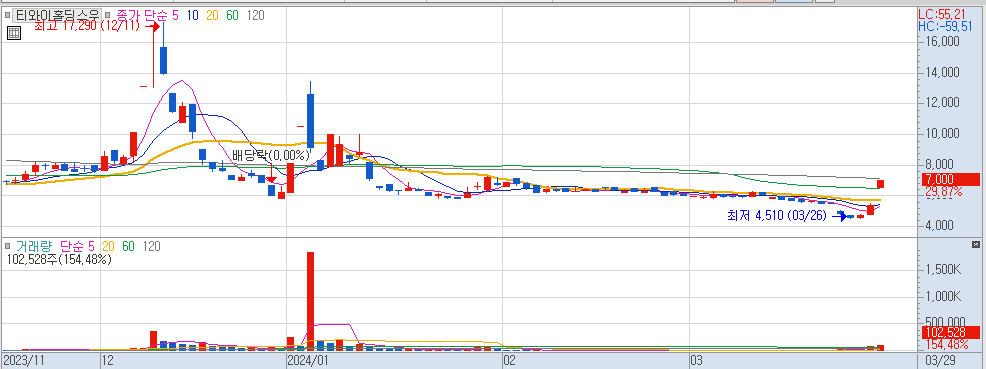Click the pink button above the chart
This screenshot has width=986, height=369.
pyautogui.click(x=755, y=1)
